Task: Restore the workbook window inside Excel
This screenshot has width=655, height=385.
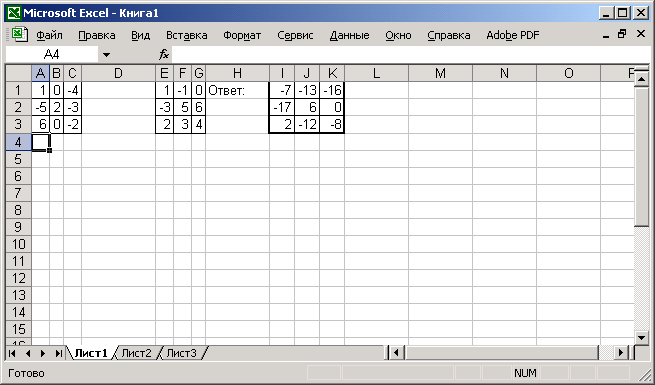Action: (622, 34)
